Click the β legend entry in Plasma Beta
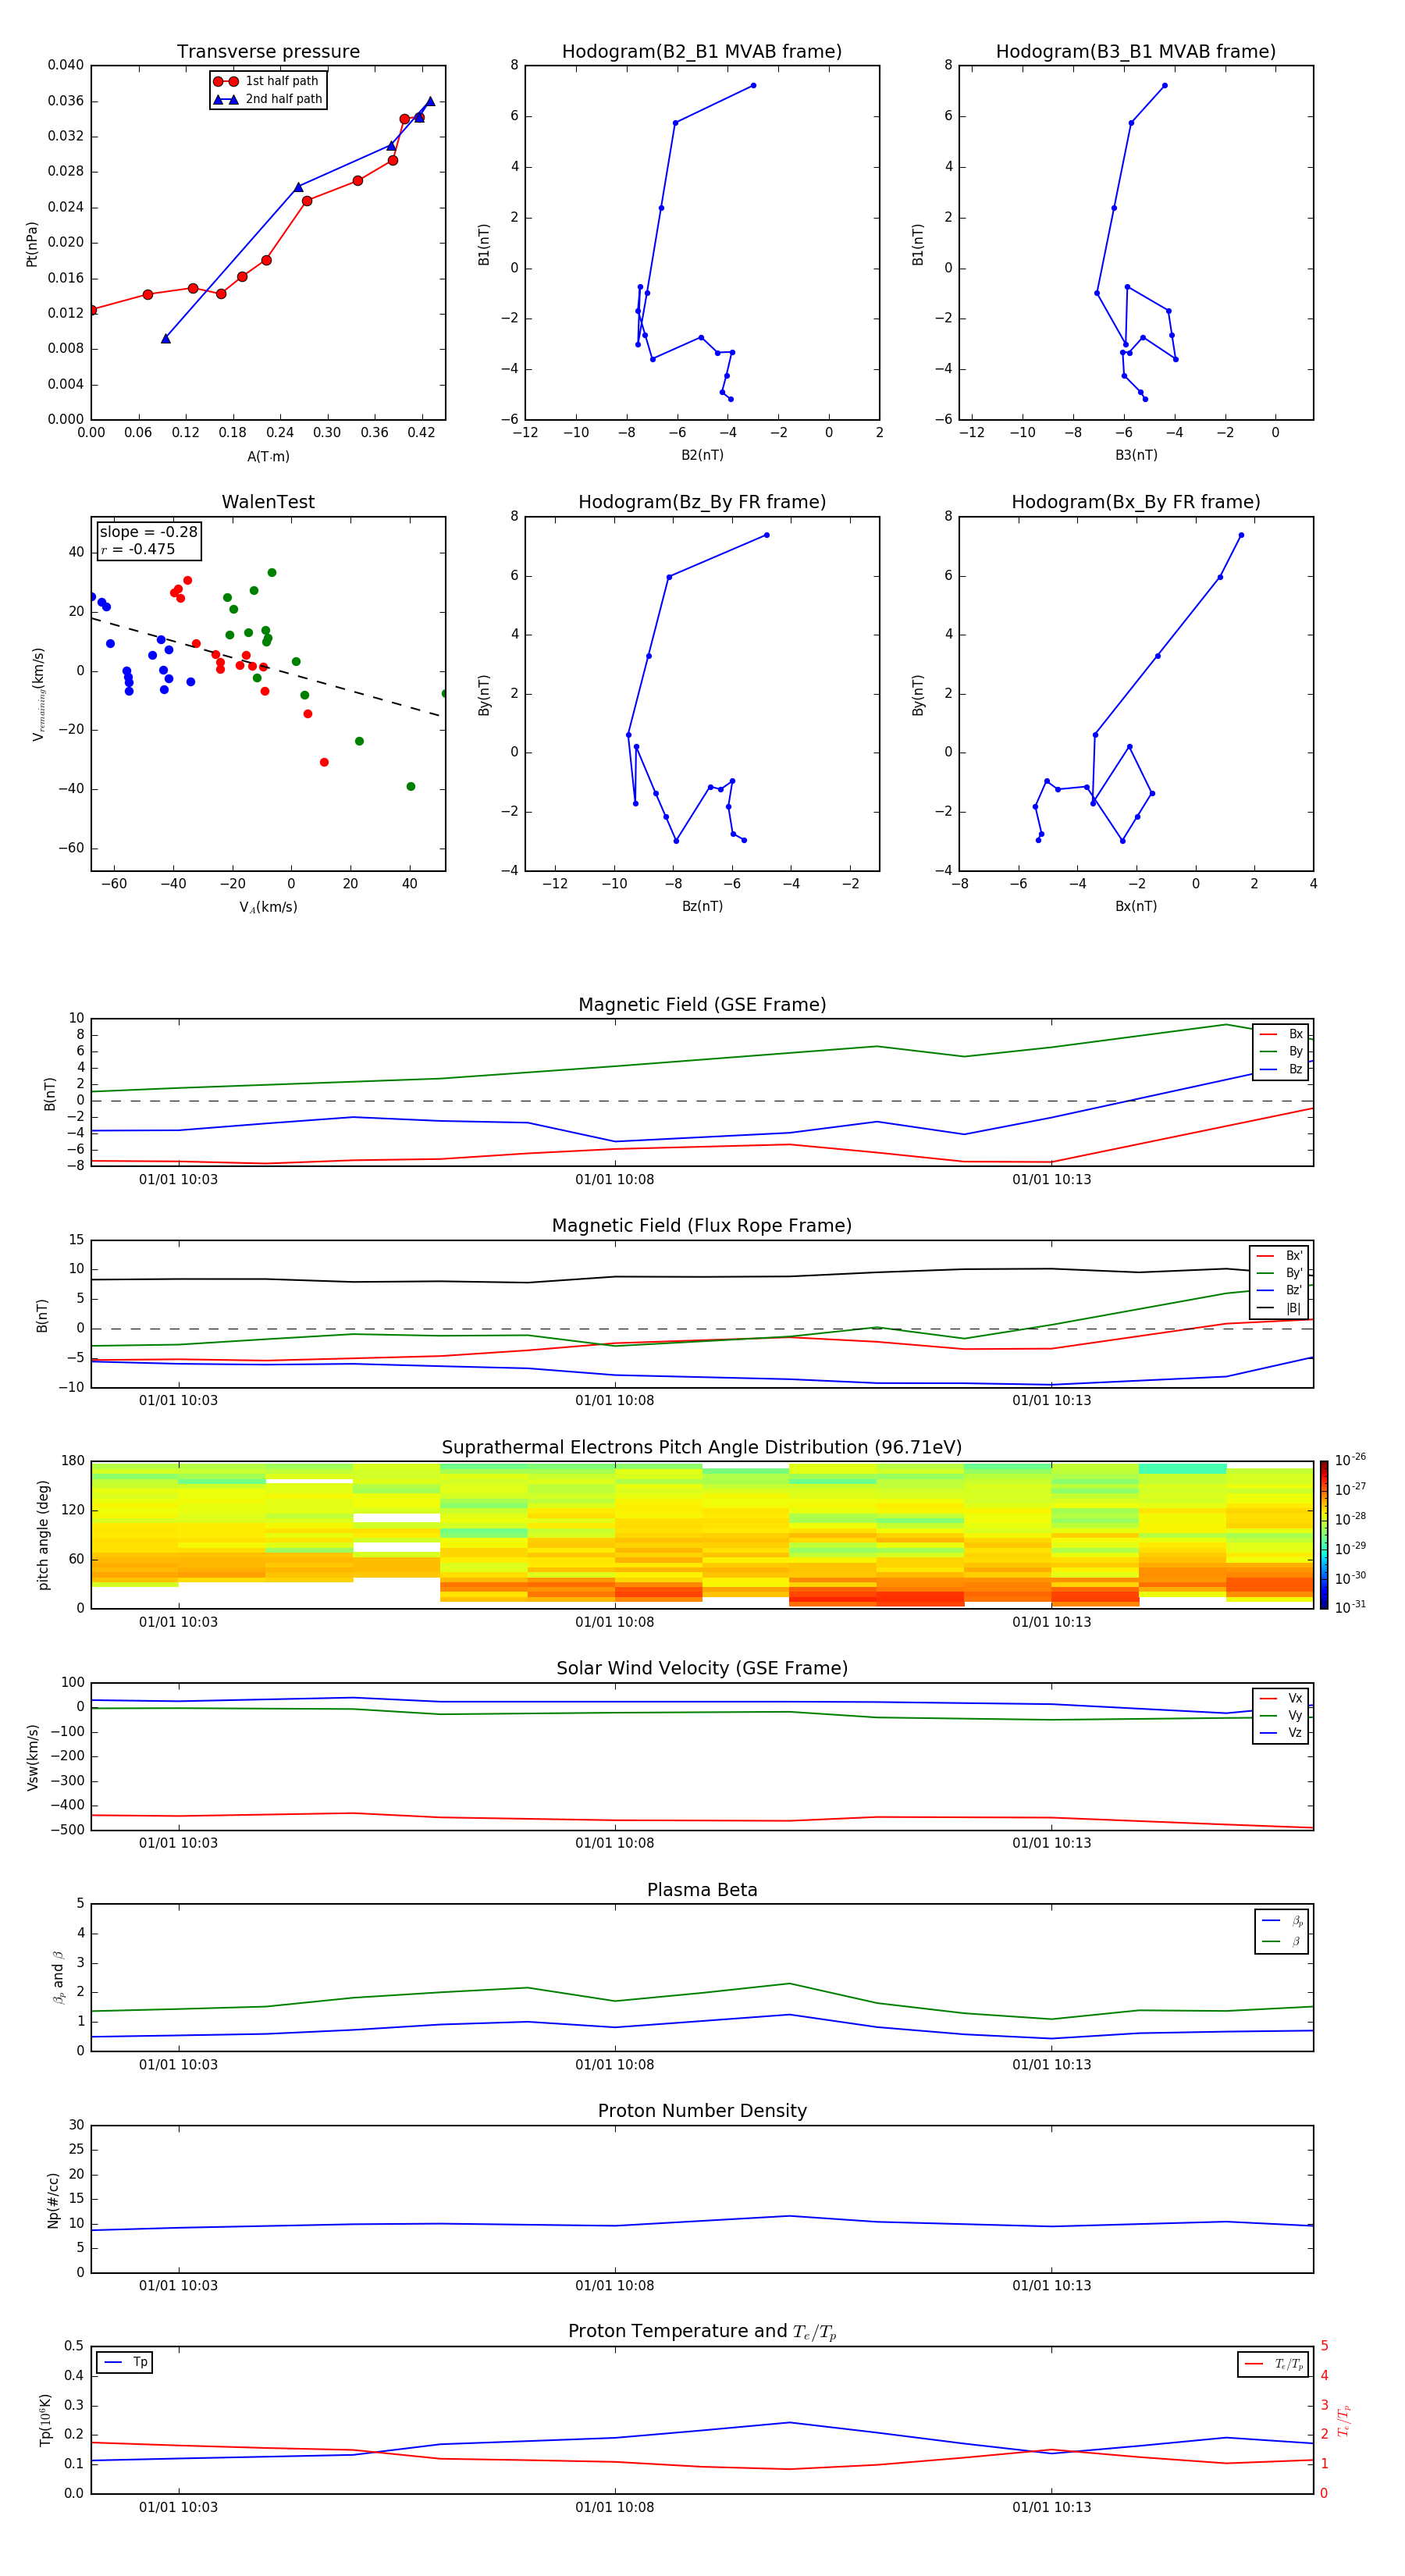 1282,1941
